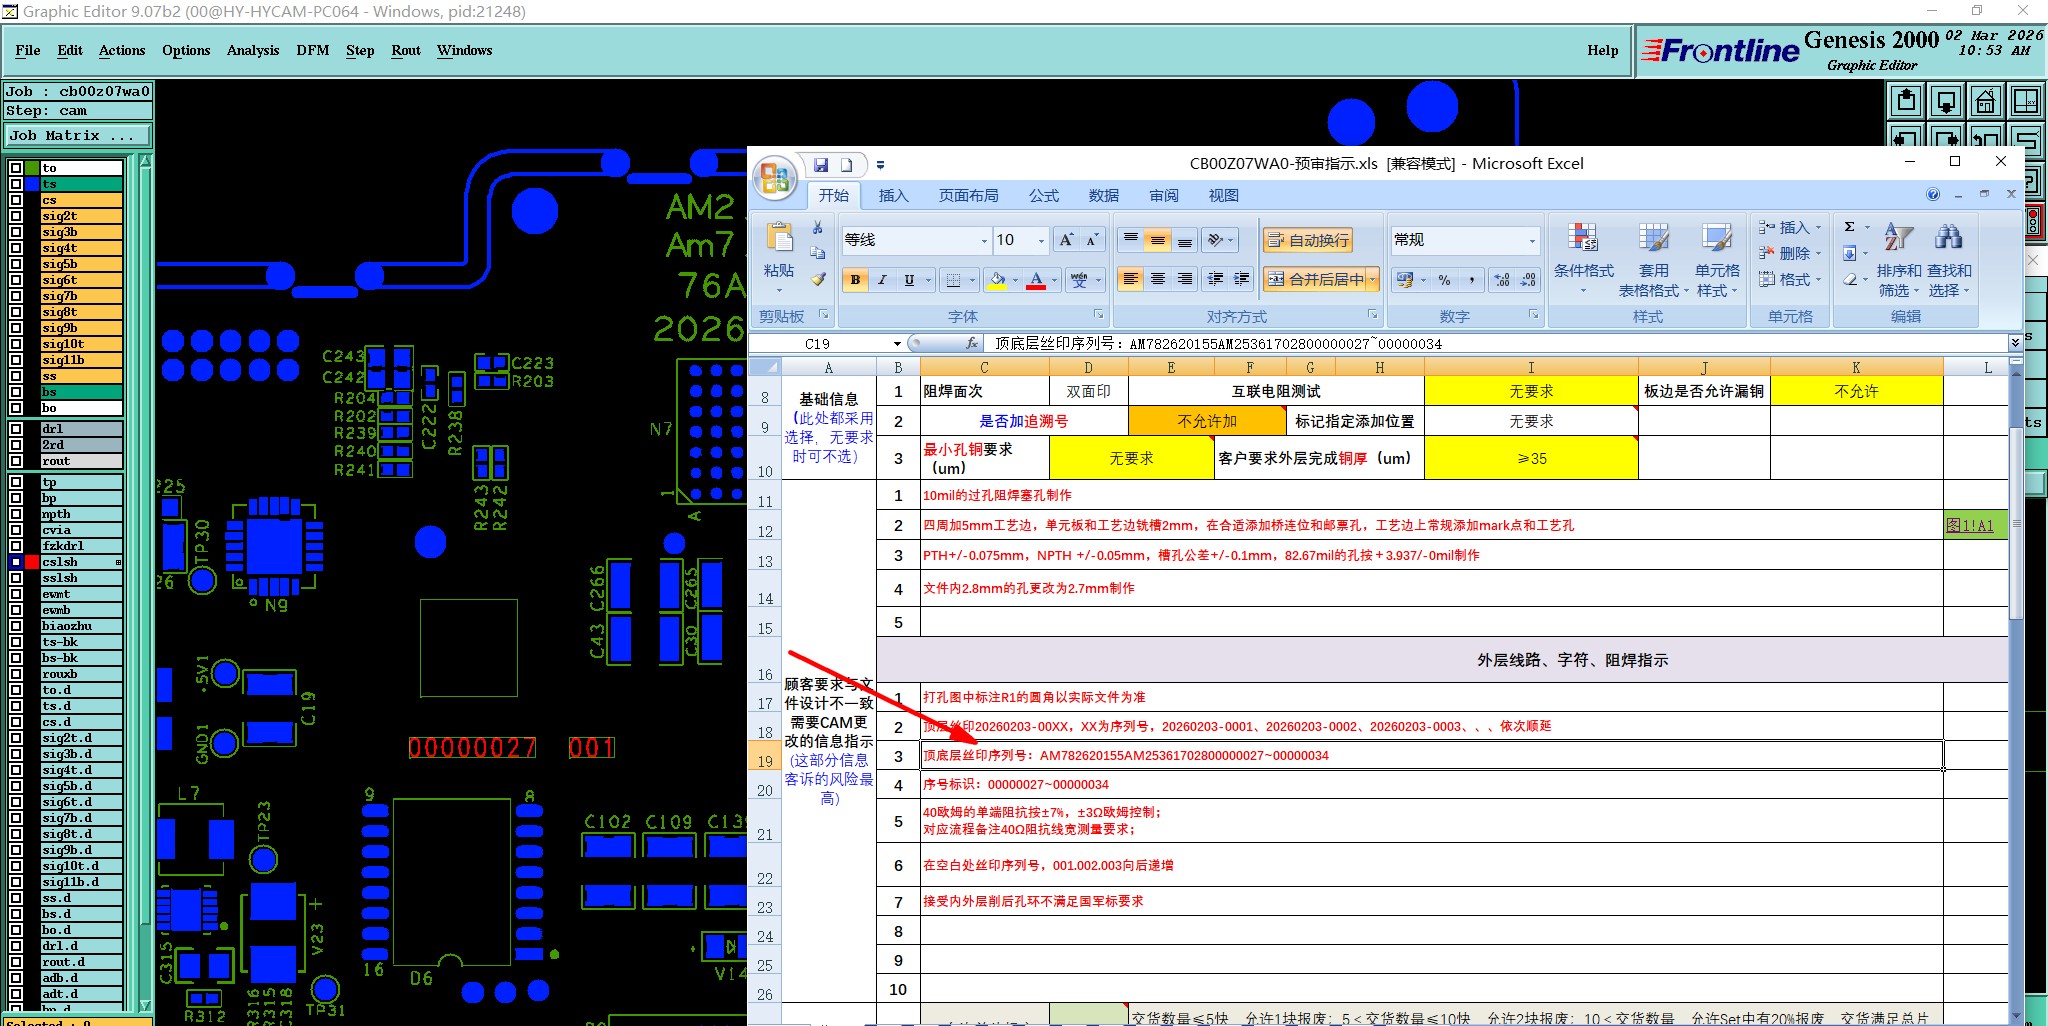
Task: Save the workbook via quick access icon
Action: tap(821, 165)
